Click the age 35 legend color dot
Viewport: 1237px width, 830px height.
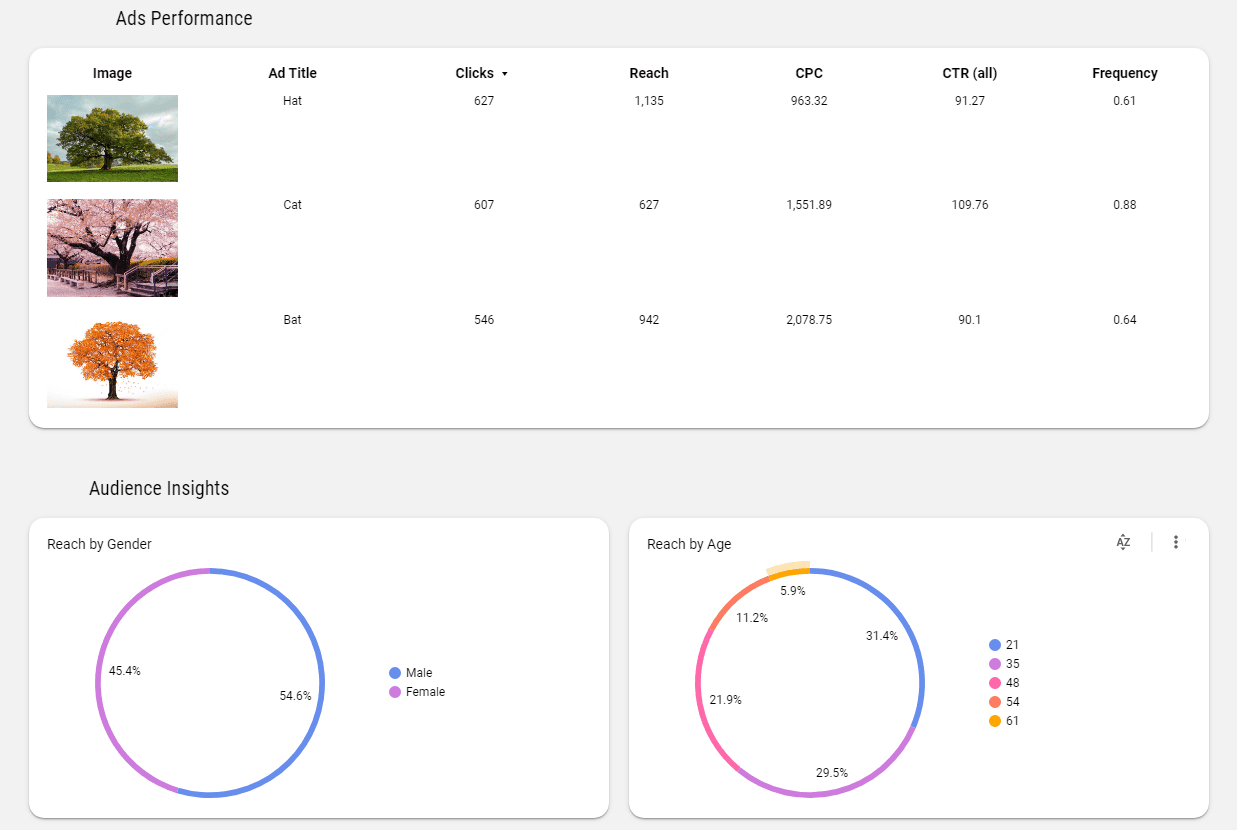995,664
